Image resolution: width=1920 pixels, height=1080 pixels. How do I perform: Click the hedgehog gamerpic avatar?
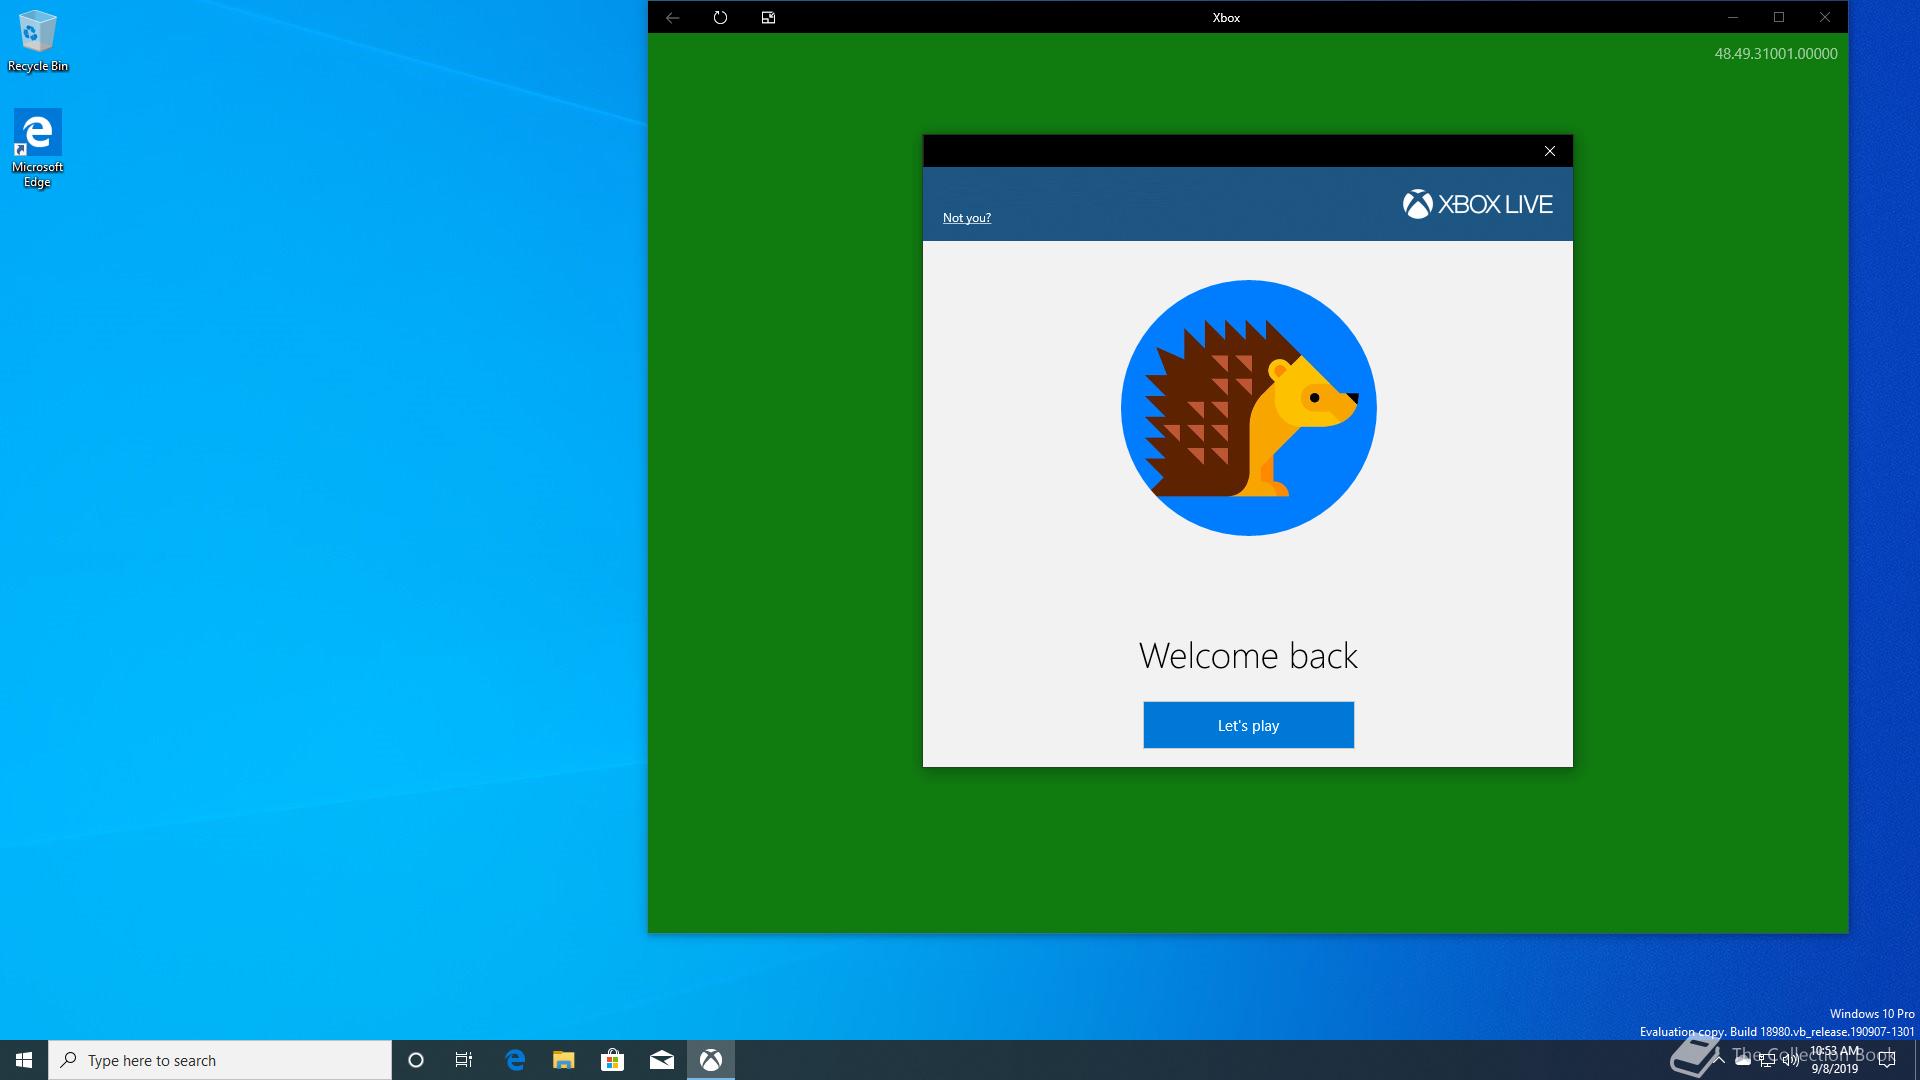[x=1248, y=408]
